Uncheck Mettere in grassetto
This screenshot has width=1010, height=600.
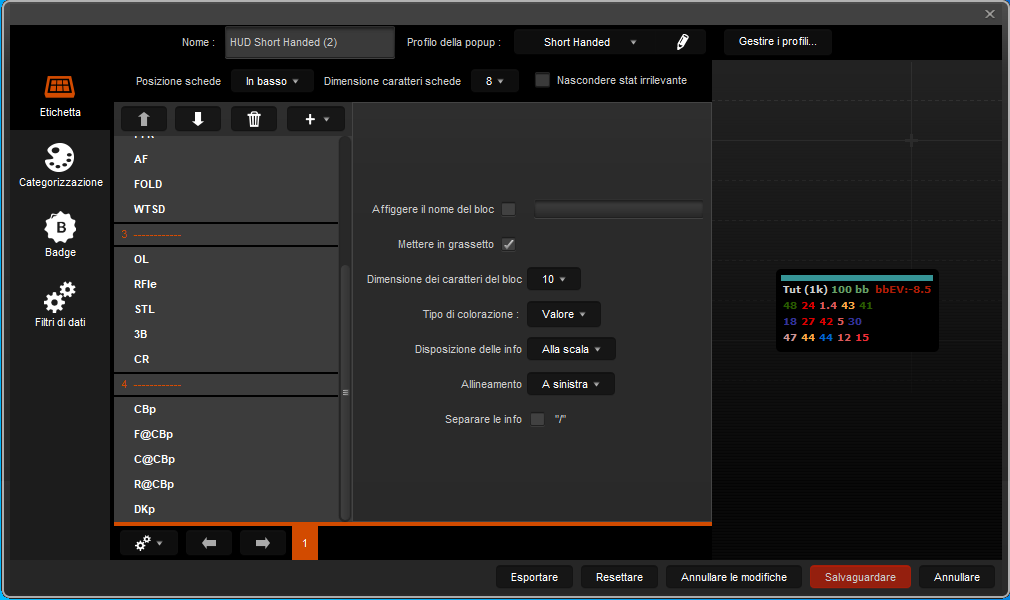tap(508, 244)
